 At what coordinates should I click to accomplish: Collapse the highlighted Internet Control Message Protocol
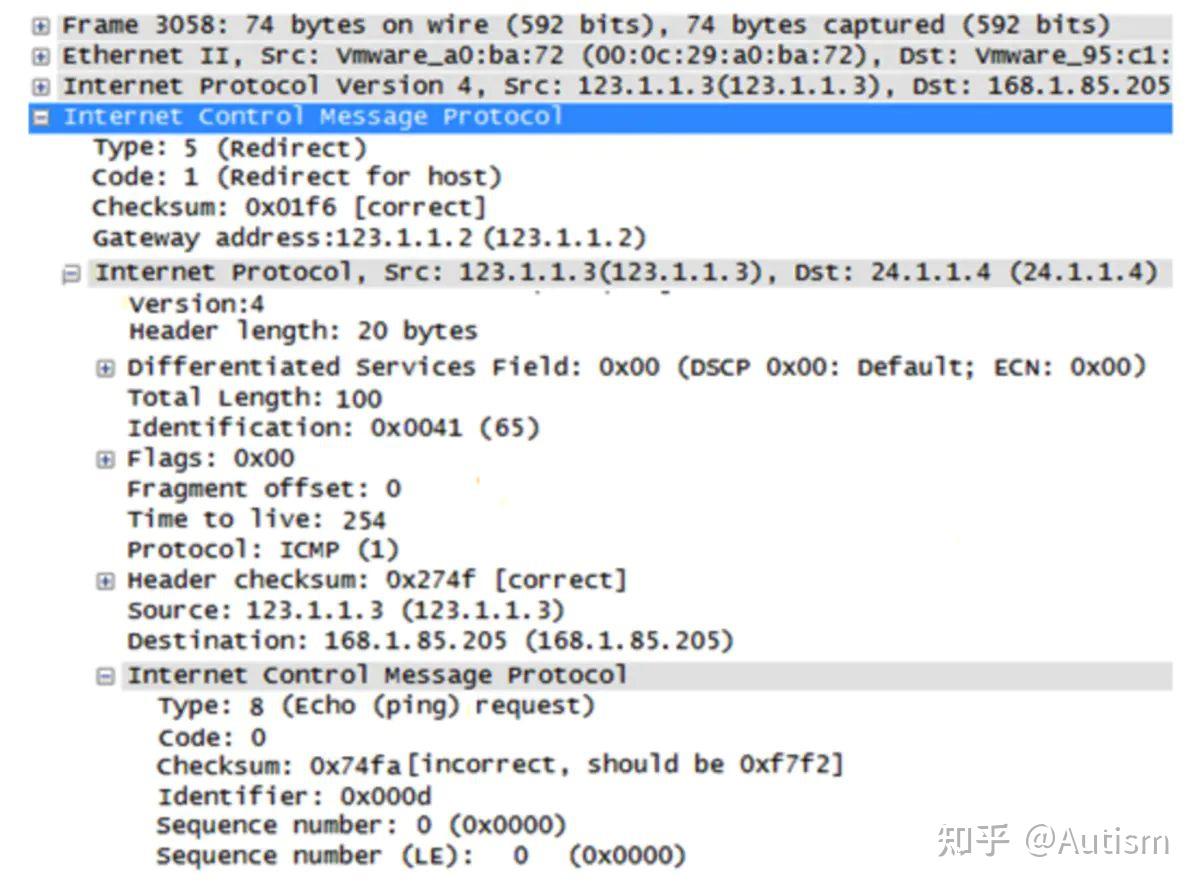pos(40,118)
